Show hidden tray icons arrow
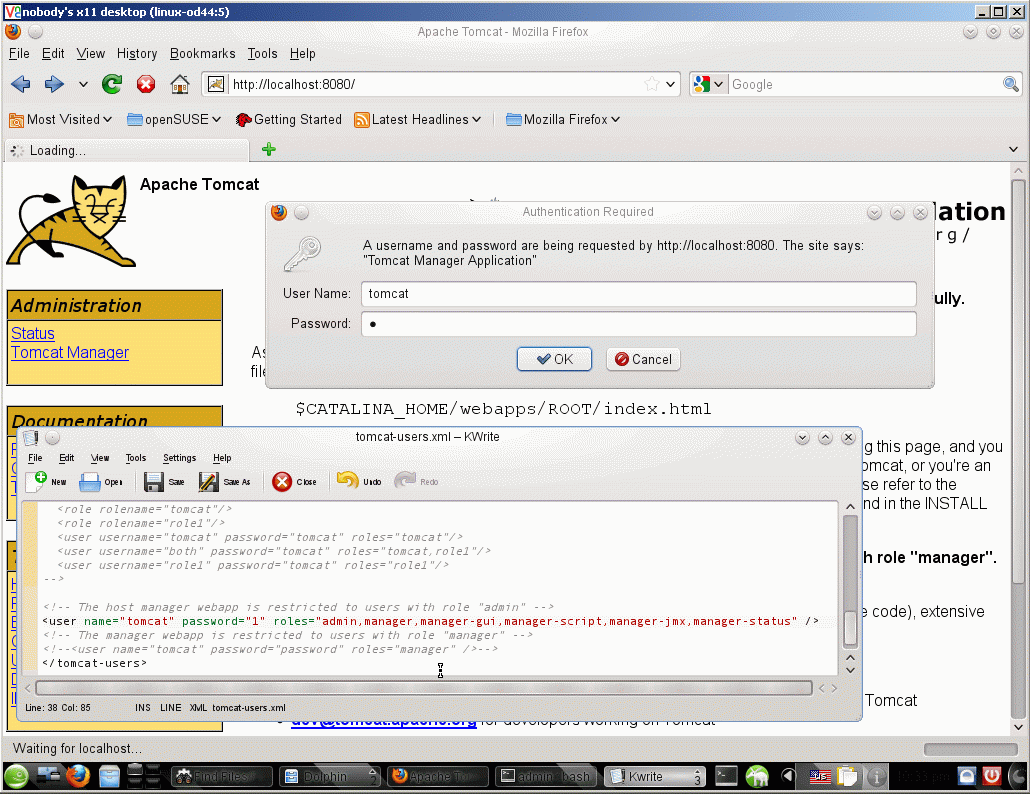1030x794 pixels. pyautogui.click(x=787, y=776)
